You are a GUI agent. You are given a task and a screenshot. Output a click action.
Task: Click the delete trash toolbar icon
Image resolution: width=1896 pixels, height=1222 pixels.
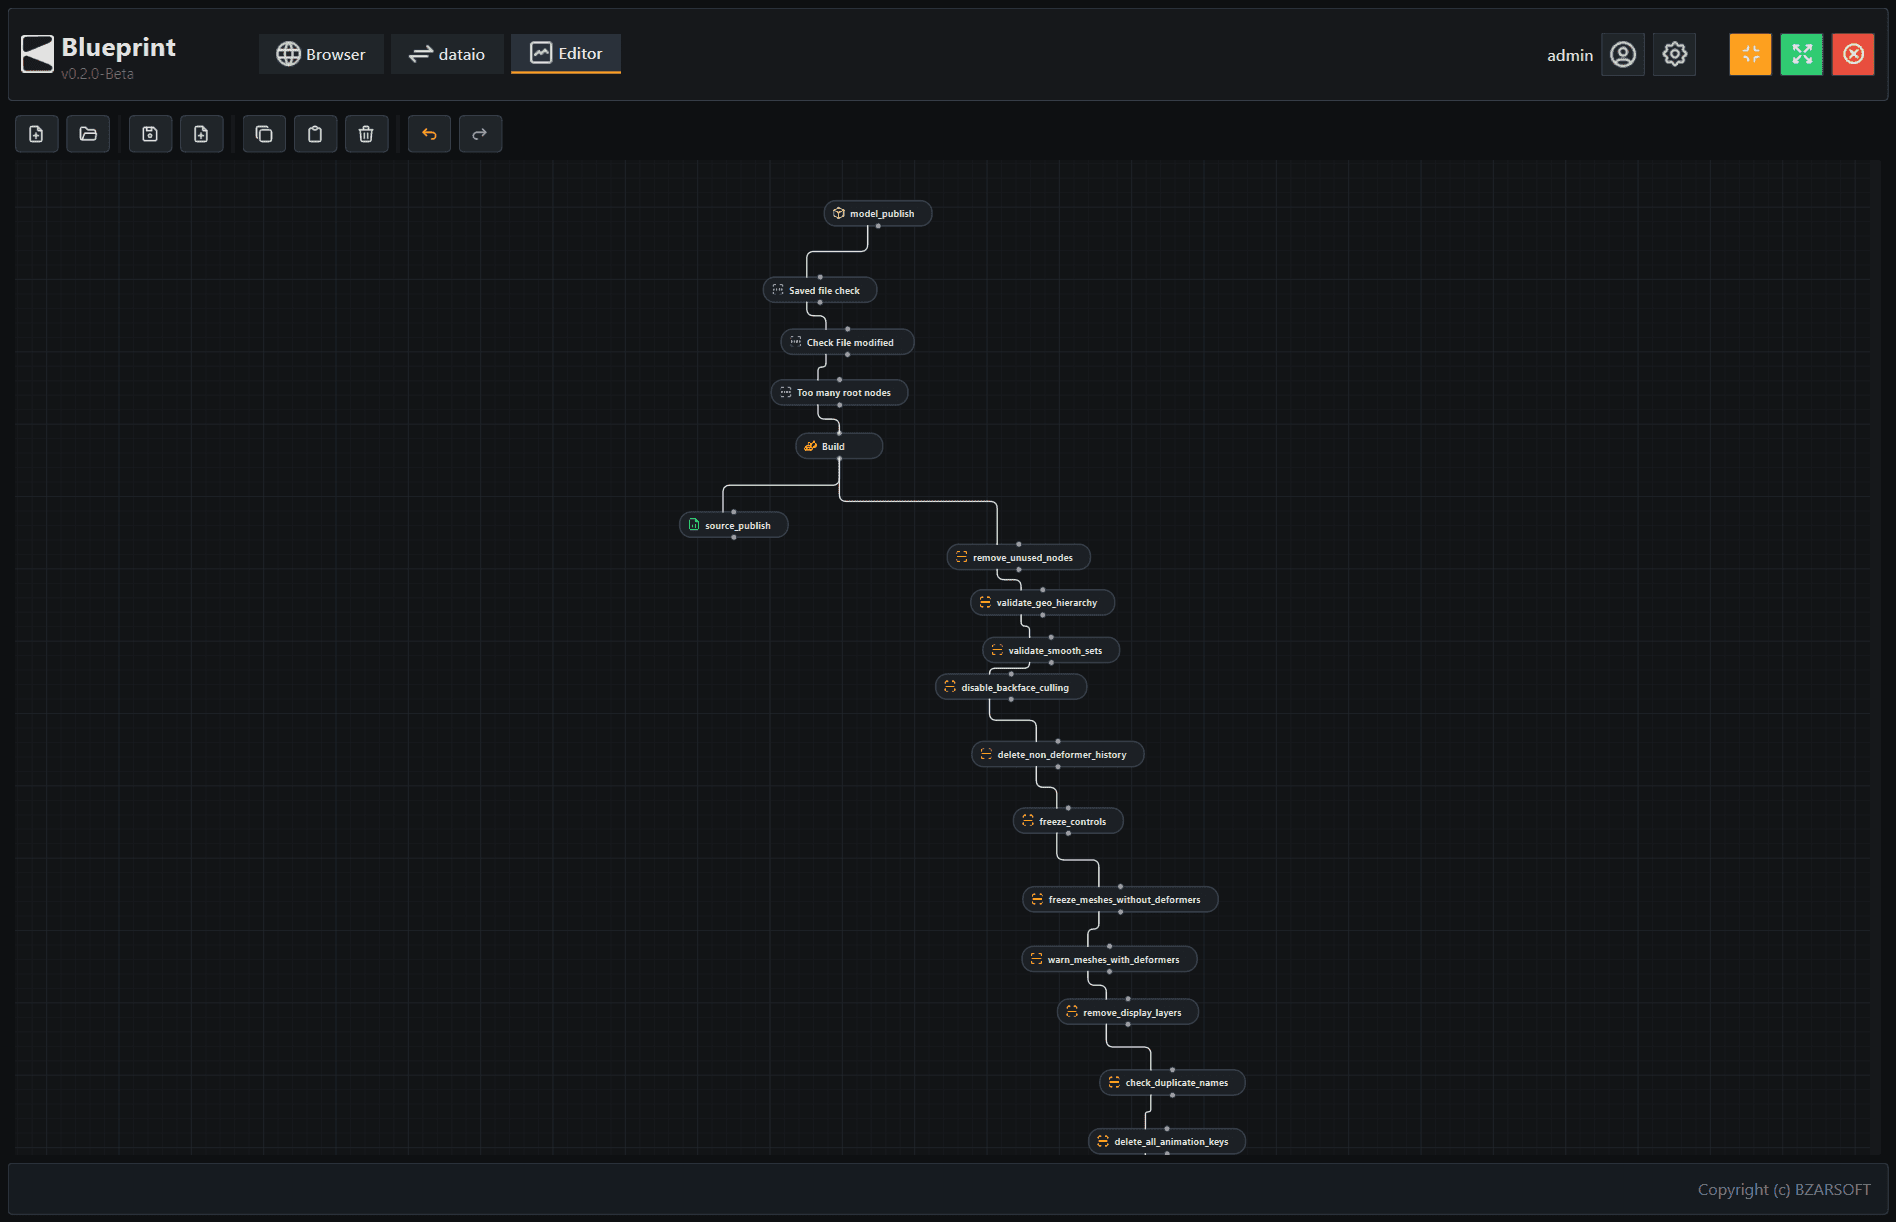coord(366,134)
